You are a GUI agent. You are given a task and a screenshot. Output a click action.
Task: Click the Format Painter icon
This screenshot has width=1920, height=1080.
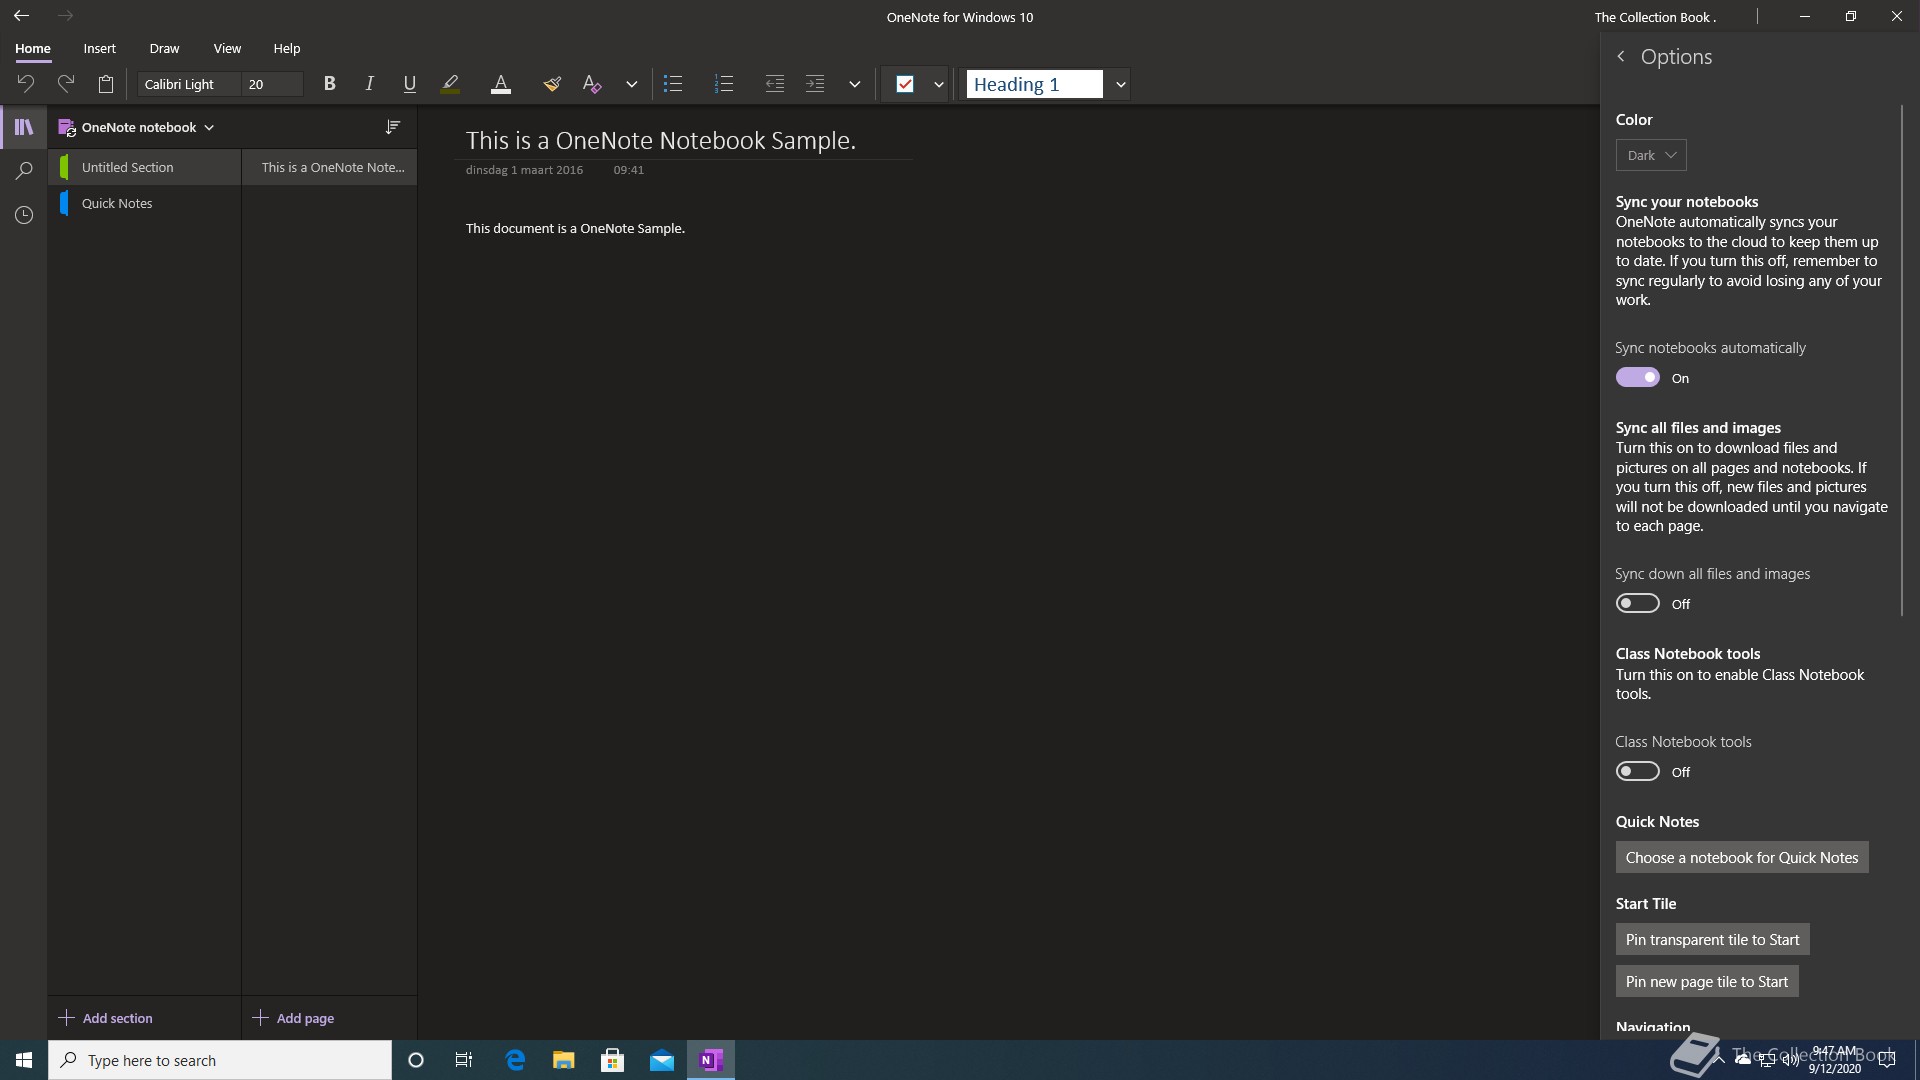pos(552,84)
